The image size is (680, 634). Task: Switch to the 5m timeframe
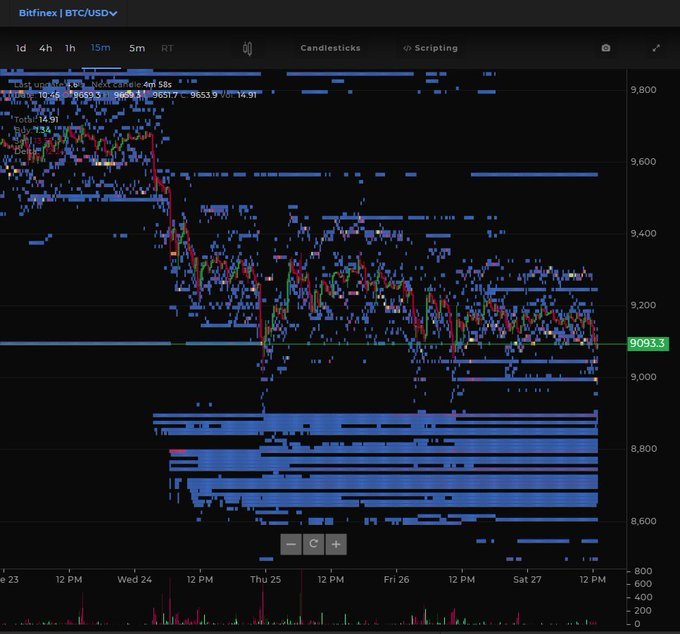click(x=137, y=48)
